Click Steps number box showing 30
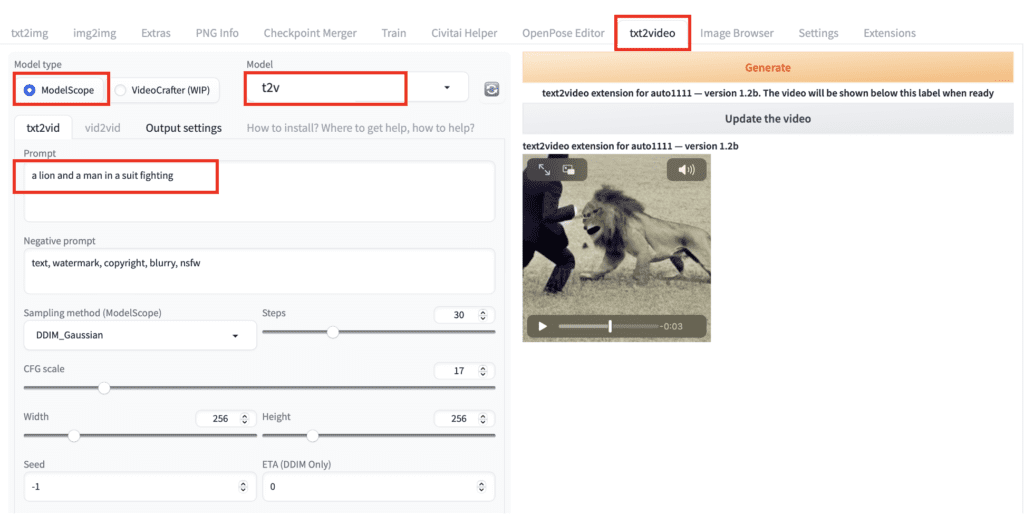 pos(464,315)
